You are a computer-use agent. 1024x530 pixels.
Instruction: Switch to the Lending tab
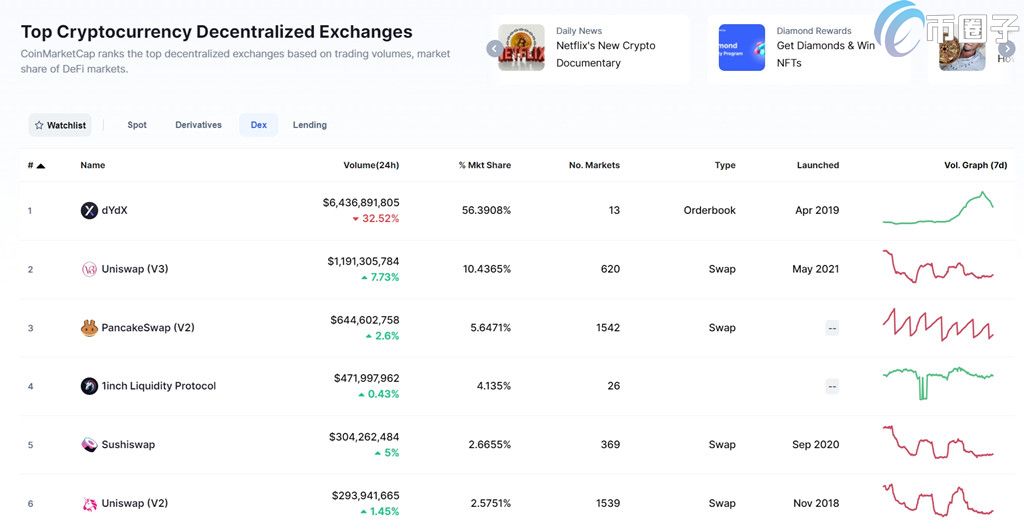[310, 125]
